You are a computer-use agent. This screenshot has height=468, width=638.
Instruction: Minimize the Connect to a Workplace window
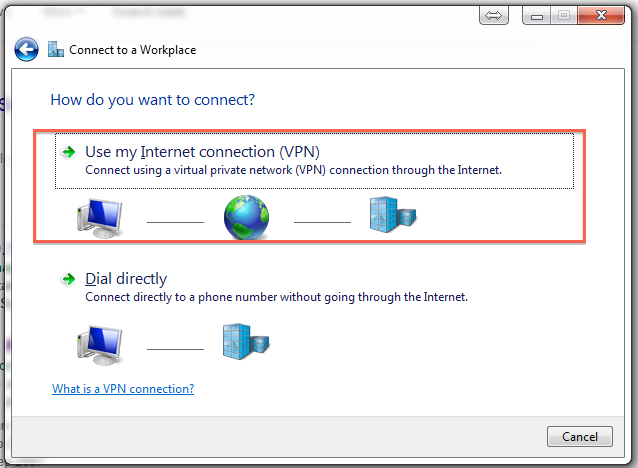coord(537,16)
